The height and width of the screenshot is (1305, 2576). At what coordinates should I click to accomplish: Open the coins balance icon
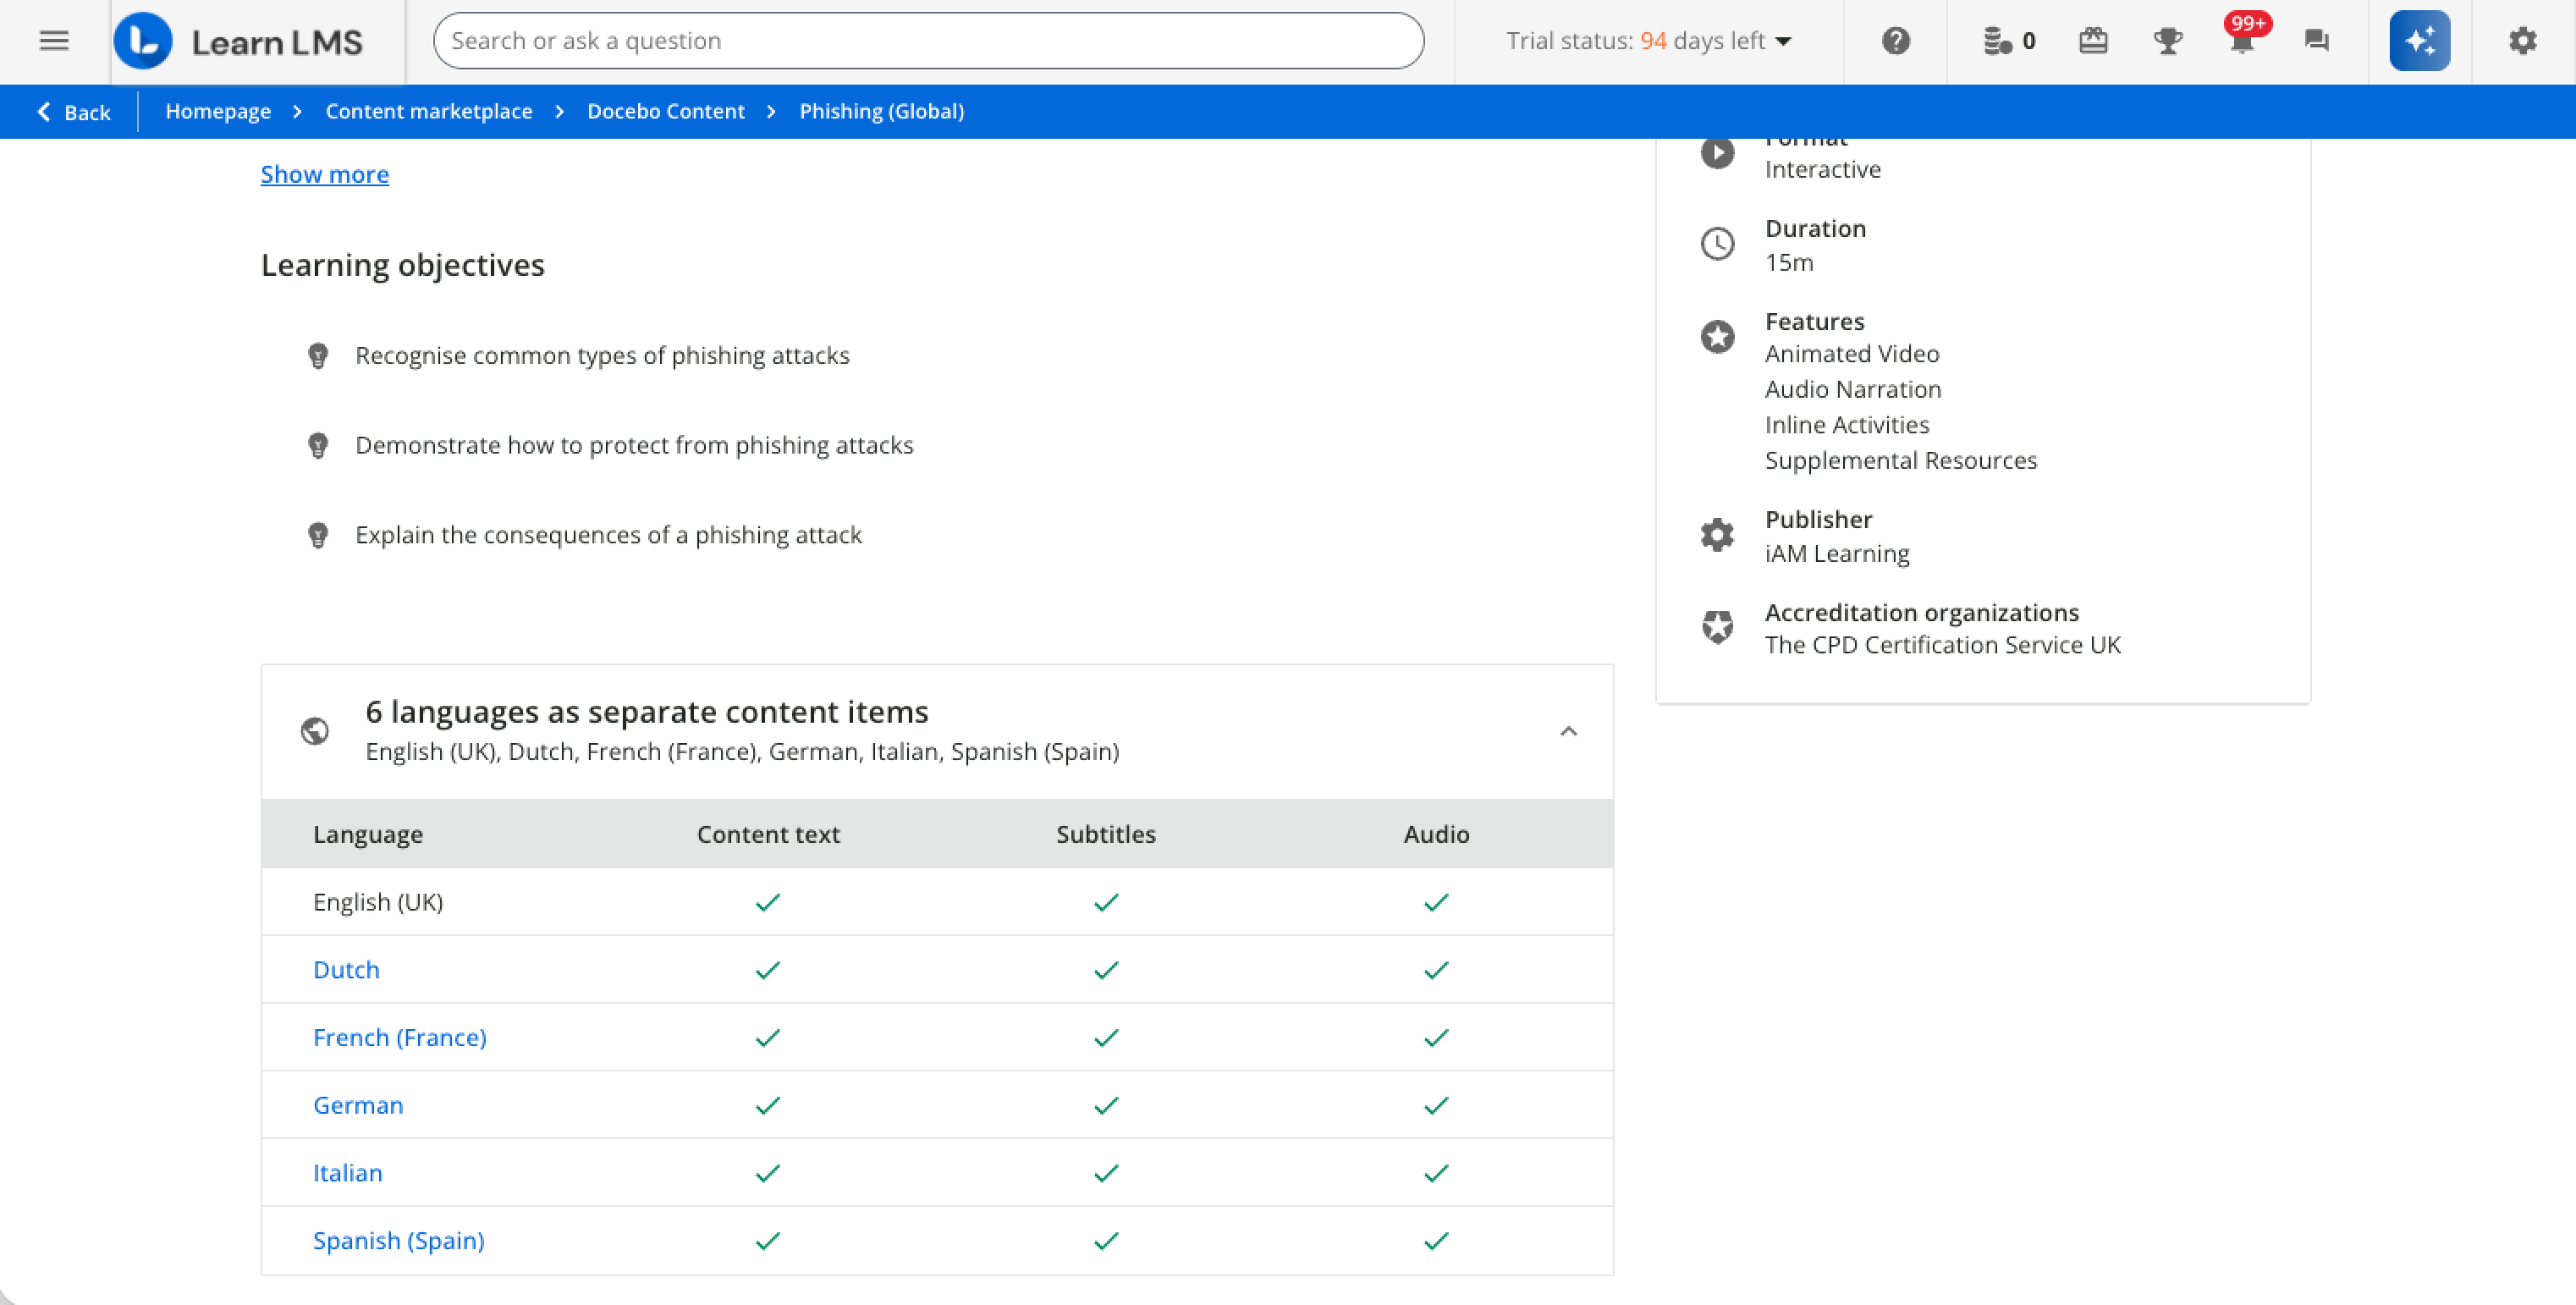coord(2008,41)
